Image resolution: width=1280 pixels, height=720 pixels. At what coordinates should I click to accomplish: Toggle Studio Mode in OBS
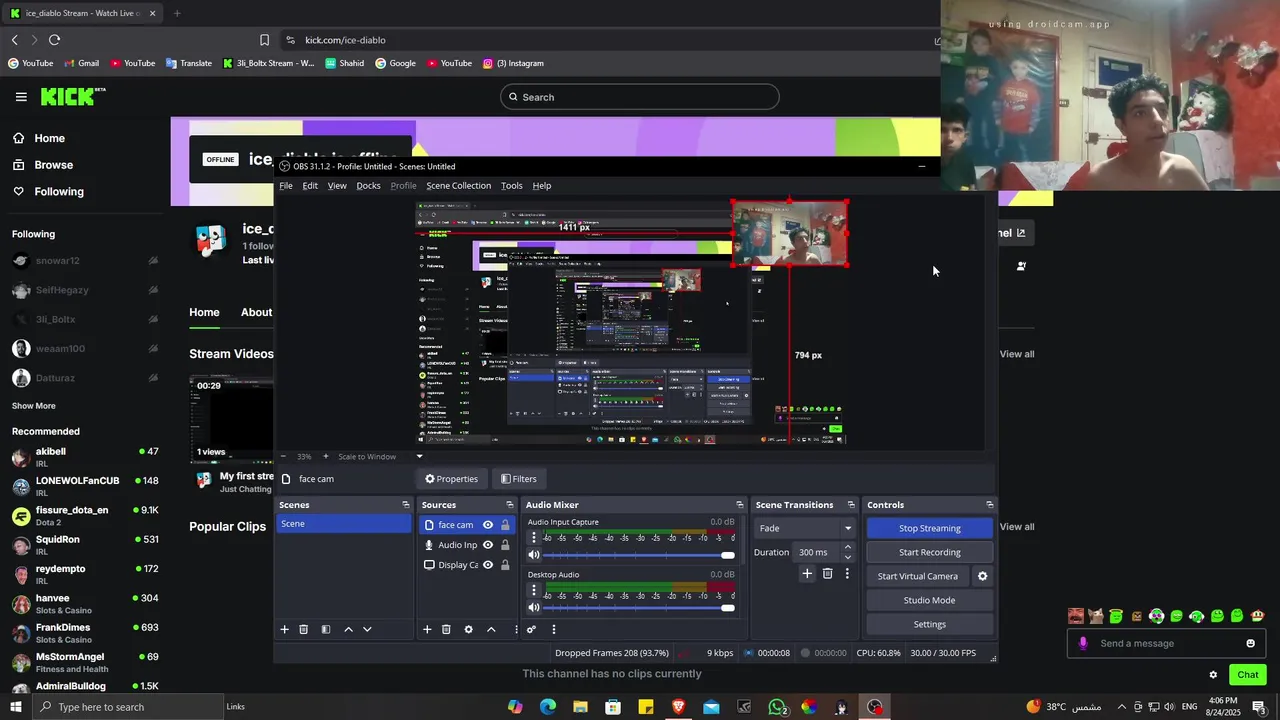[929, 600]
